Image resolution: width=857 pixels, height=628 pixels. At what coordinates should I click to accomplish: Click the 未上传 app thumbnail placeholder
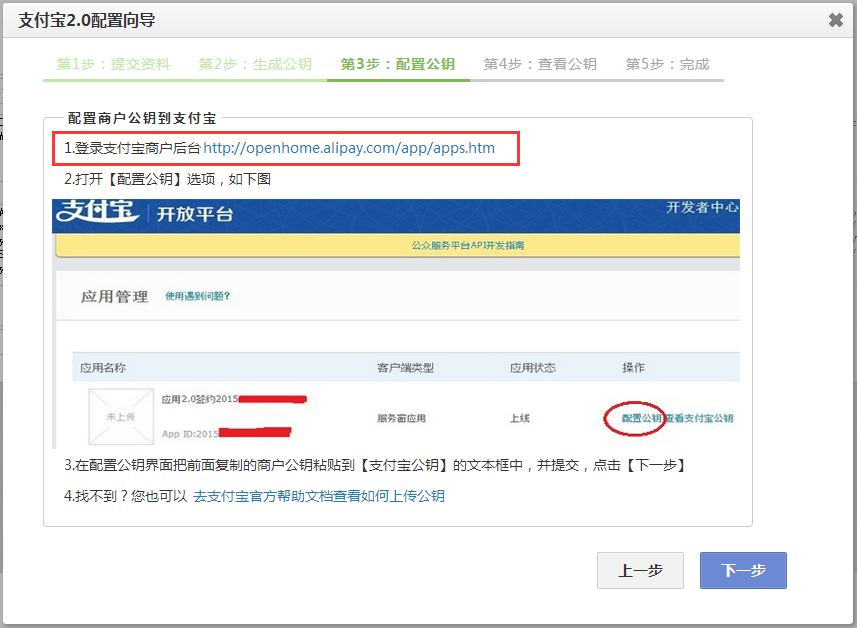coord(121,417)
